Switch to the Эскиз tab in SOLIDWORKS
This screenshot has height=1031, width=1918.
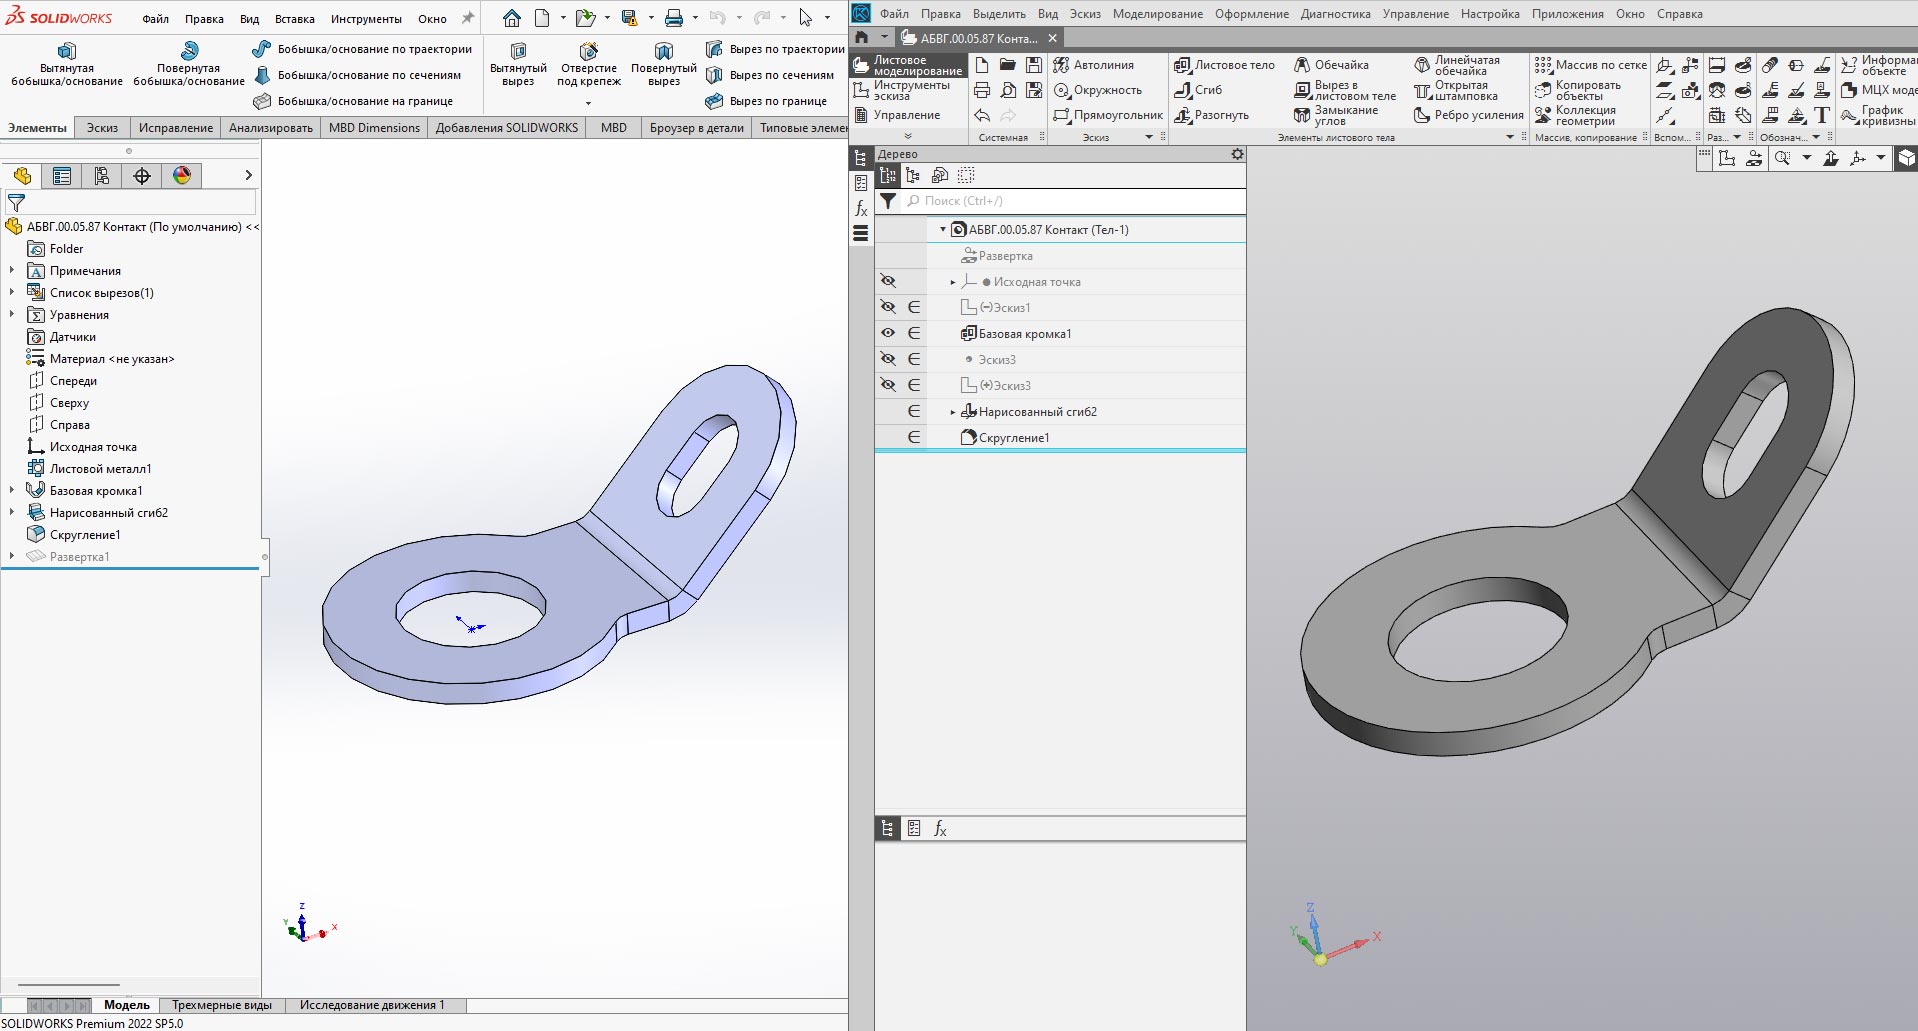(102, 128)
